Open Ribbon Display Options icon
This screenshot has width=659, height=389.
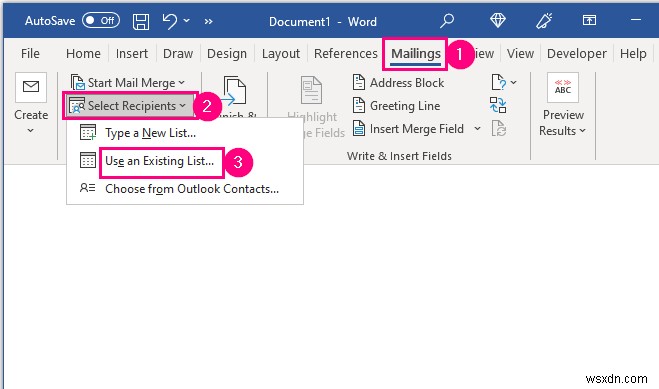click(589, 20)
